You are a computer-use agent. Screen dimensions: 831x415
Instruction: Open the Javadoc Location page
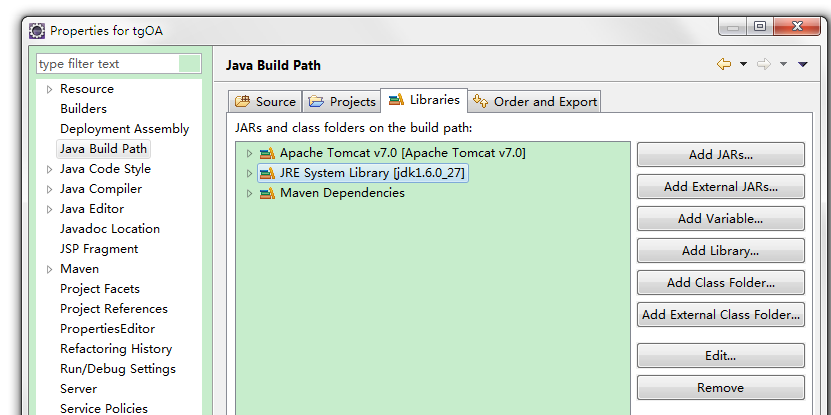pyautogui.click(x=110, y=229)
